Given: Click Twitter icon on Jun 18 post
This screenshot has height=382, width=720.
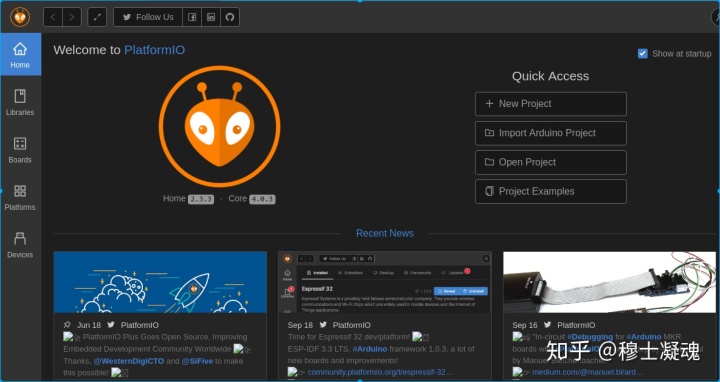Looking at the screenshot, I should (x=111, y=325).
